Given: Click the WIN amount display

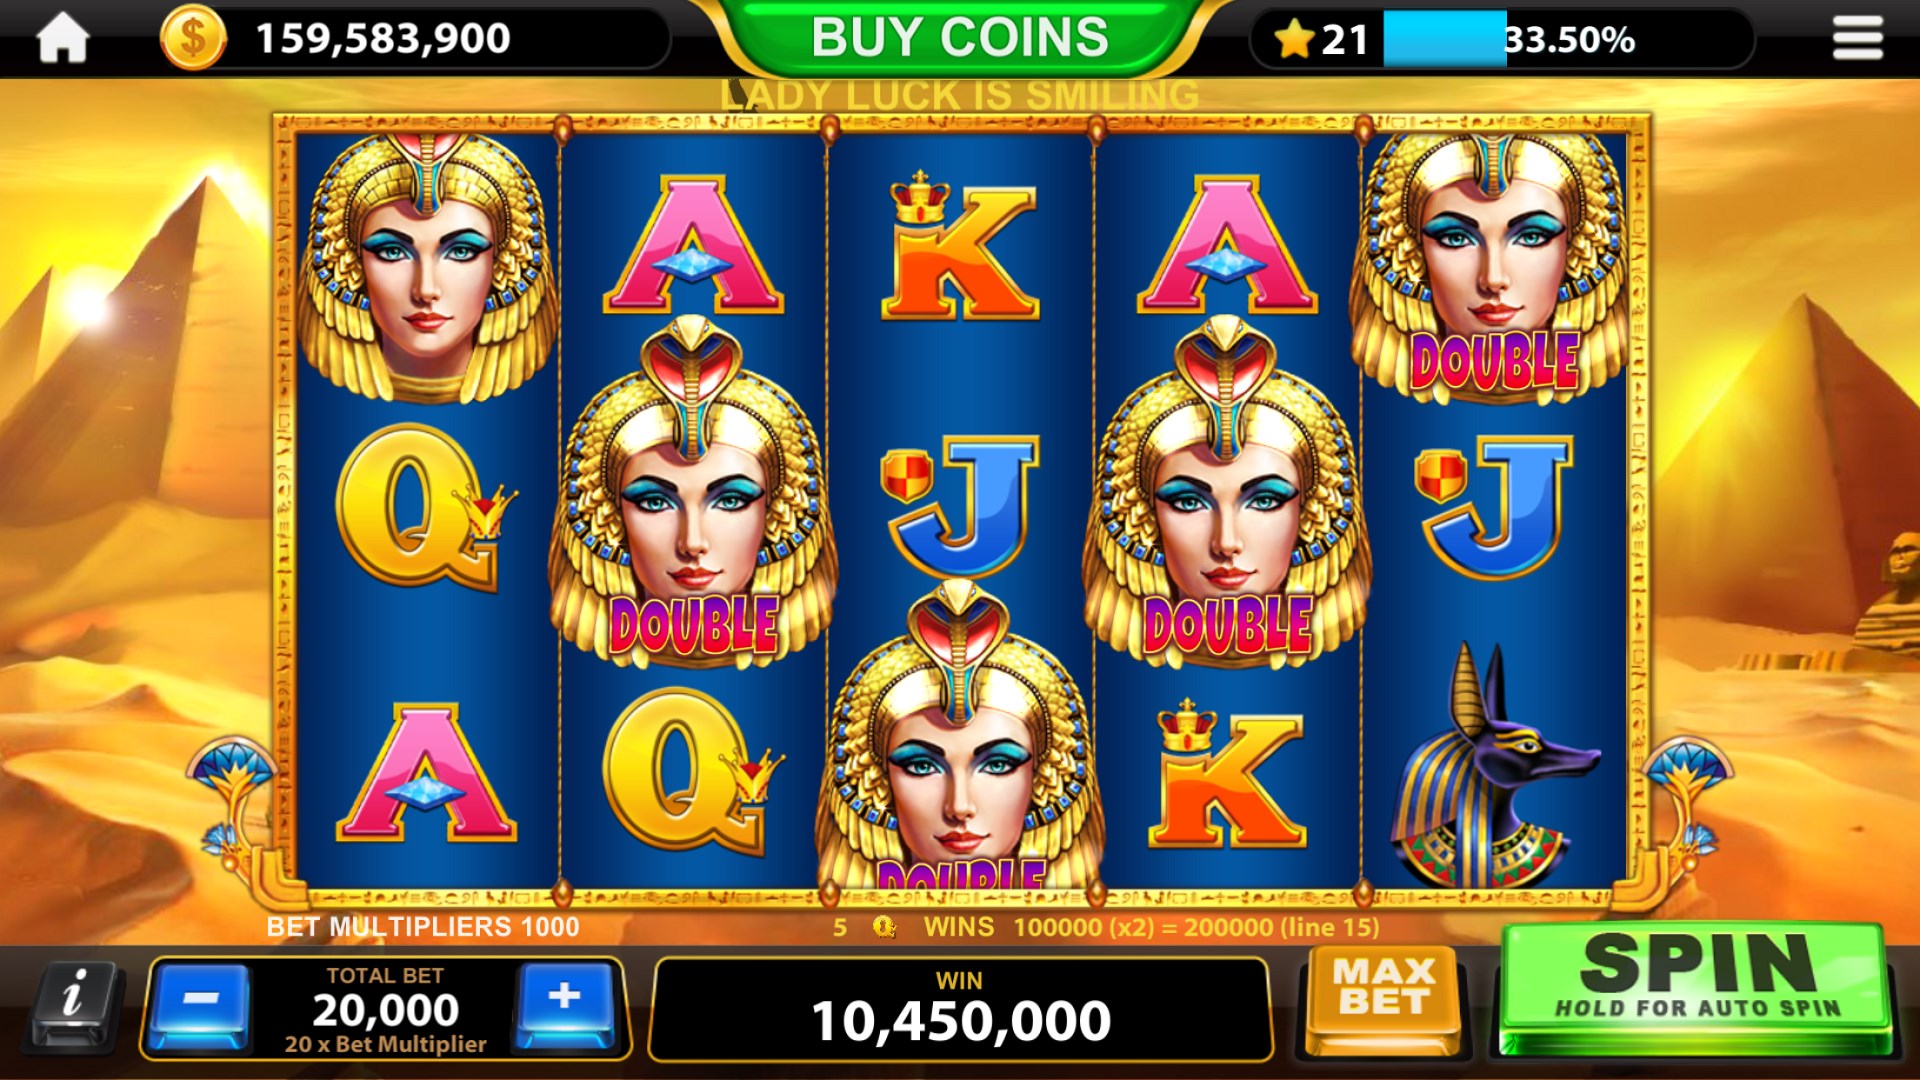Looking at the screenshot, I should coord(960,1008).
